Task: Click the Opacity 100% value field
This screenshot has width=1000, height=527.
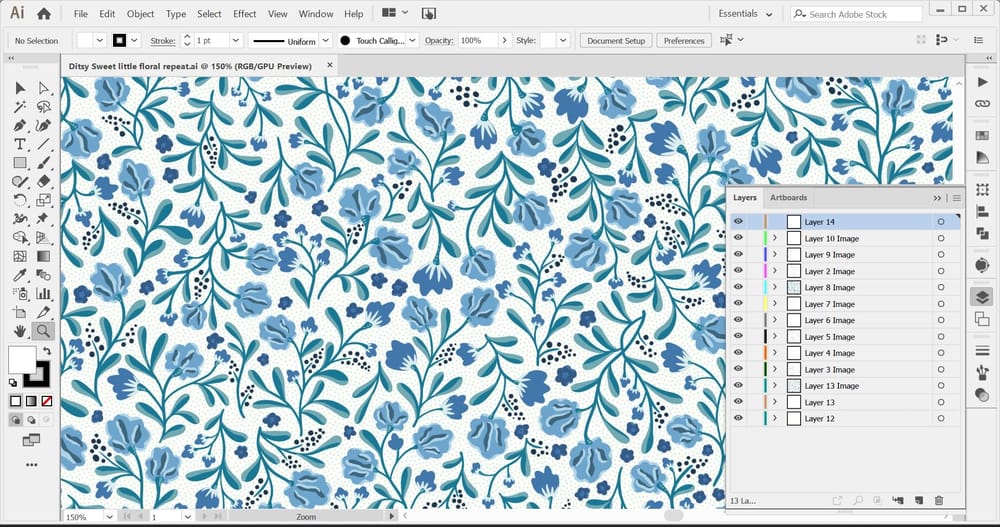Action: point(477,40)
